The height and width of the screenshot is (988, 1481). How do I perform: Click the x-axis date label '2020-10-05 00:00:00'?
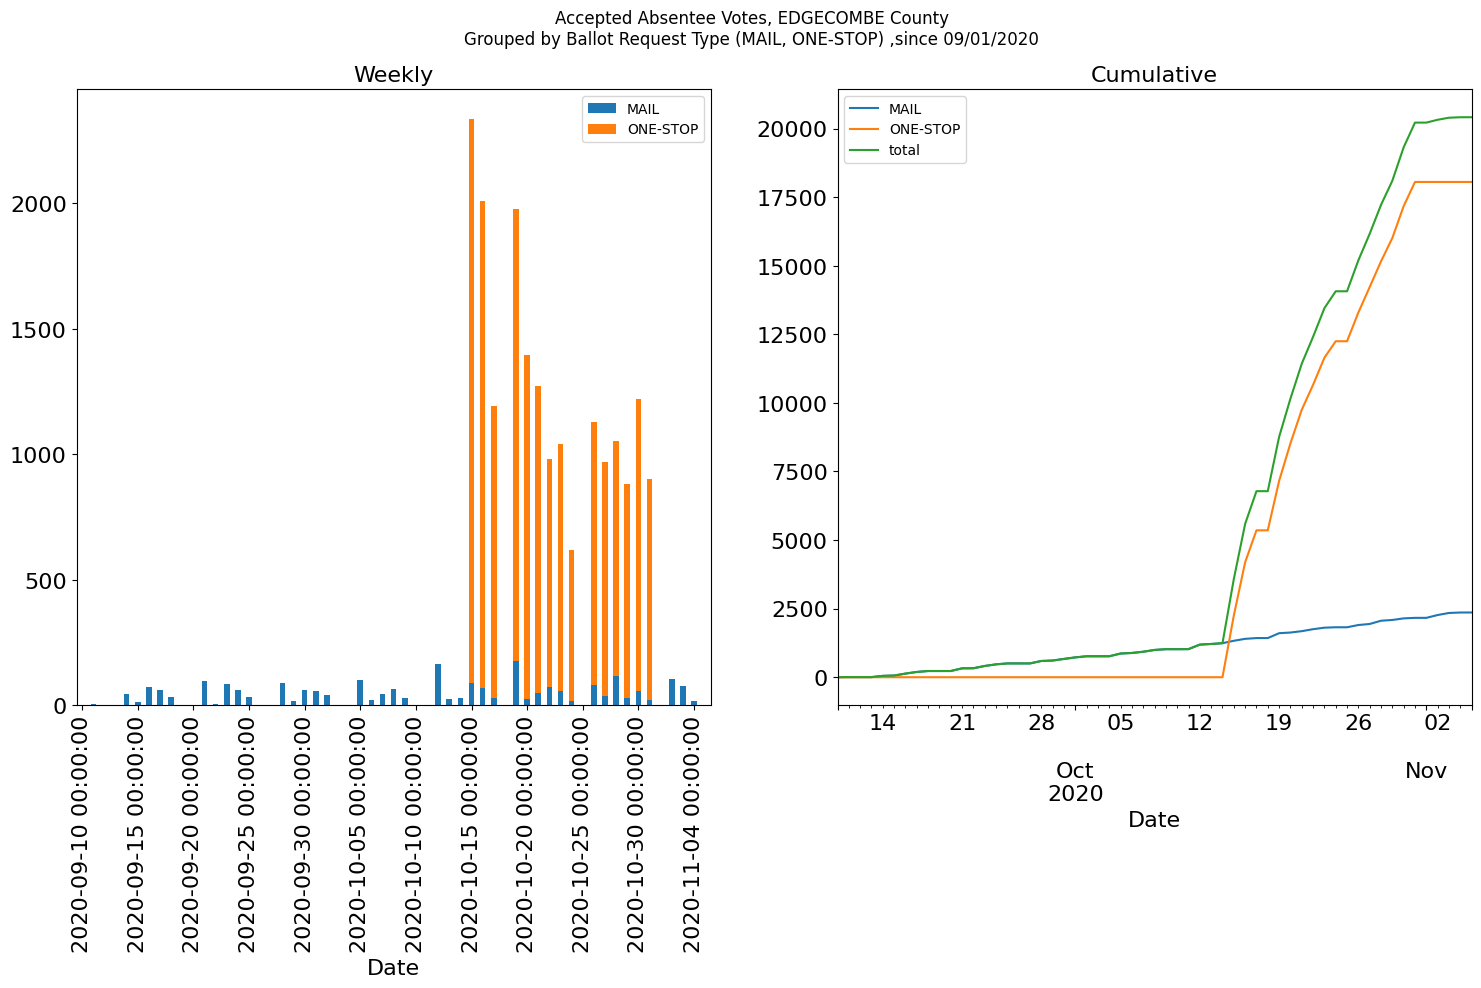tap(359, 833)
